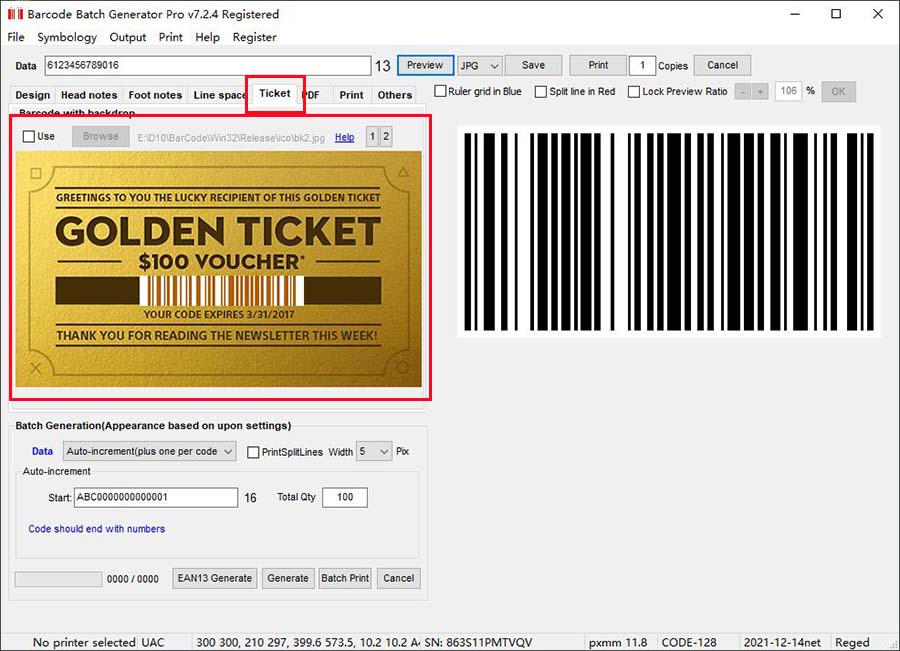Switch to the Others tab
The image size is (900, 651).
tap(395, 95)
